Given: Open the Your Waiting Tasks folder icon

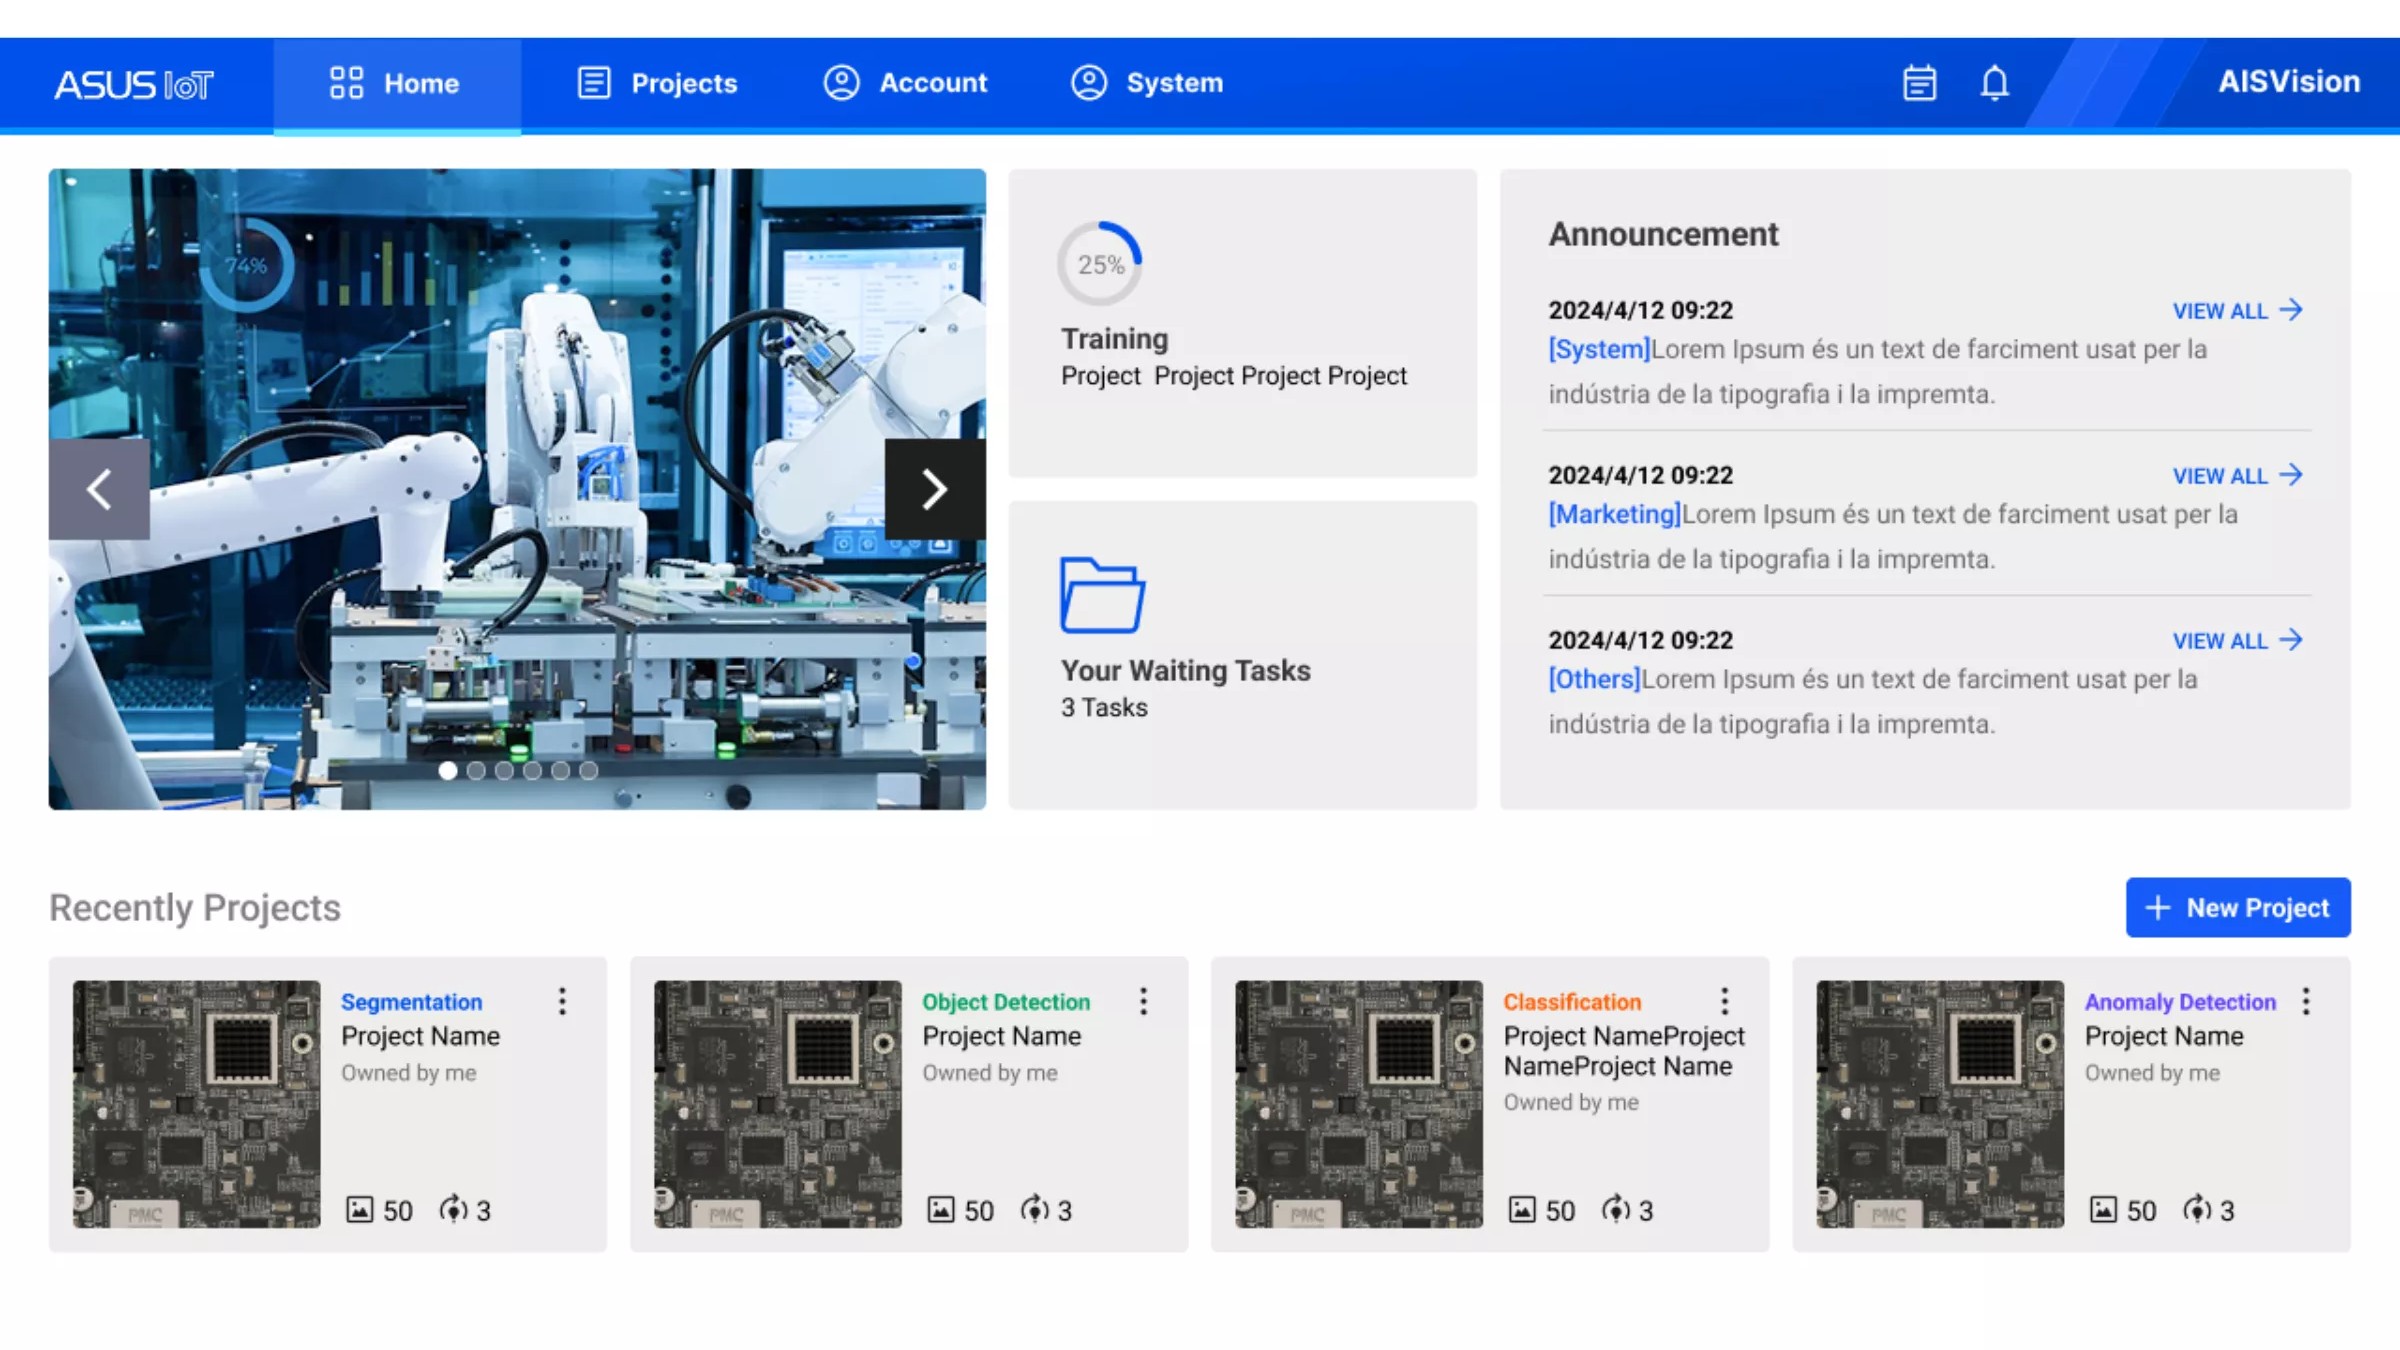Looking at the screenshot, I should (1102, 595).
